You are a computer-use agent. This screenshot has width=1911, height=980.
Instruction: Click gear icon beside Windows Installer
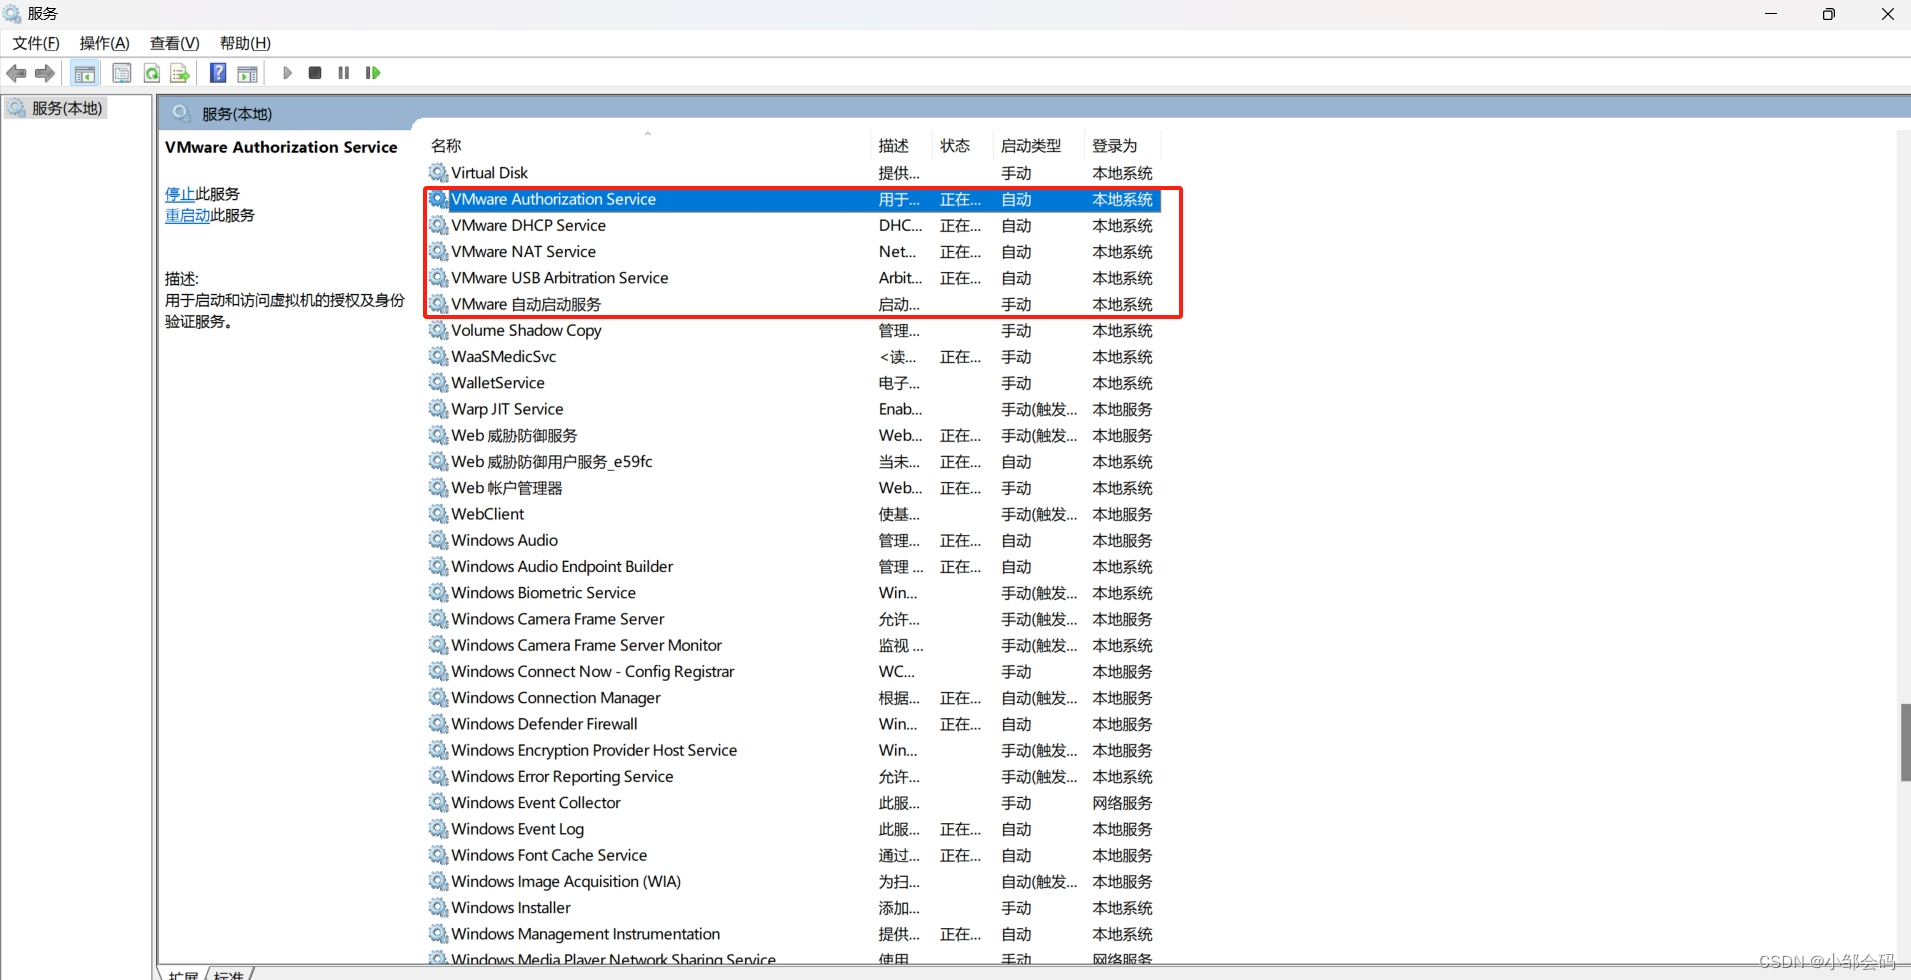[x=438, y=908]
